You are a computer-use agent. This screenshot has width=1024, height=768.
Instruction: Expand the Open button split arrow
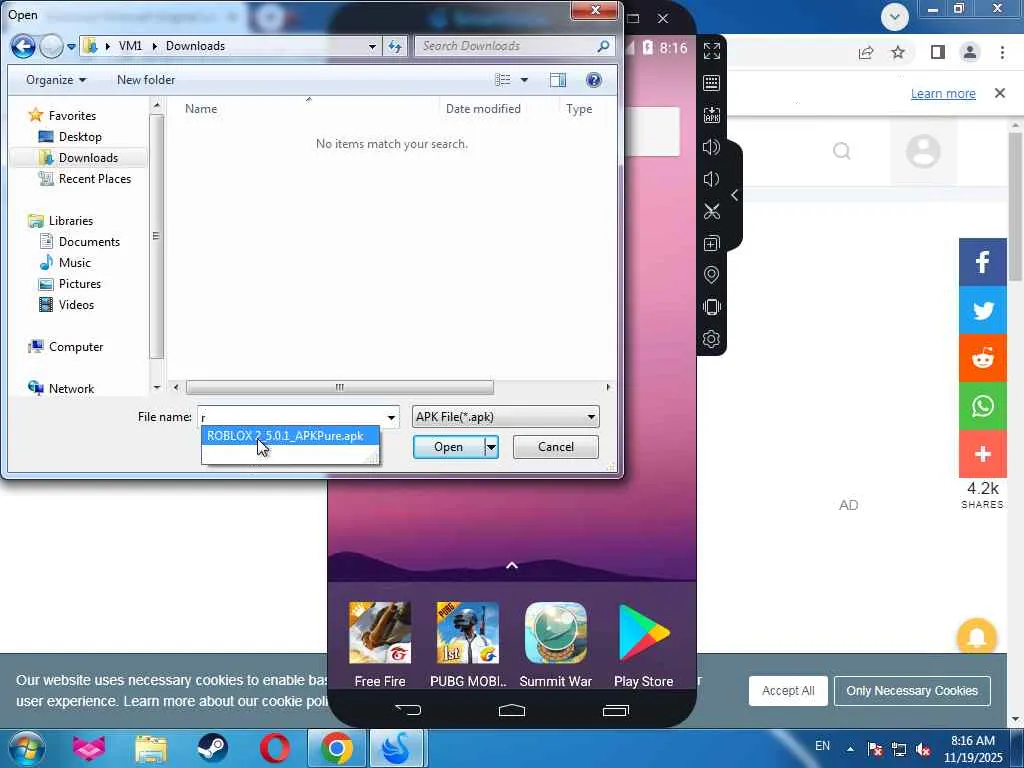491,447
